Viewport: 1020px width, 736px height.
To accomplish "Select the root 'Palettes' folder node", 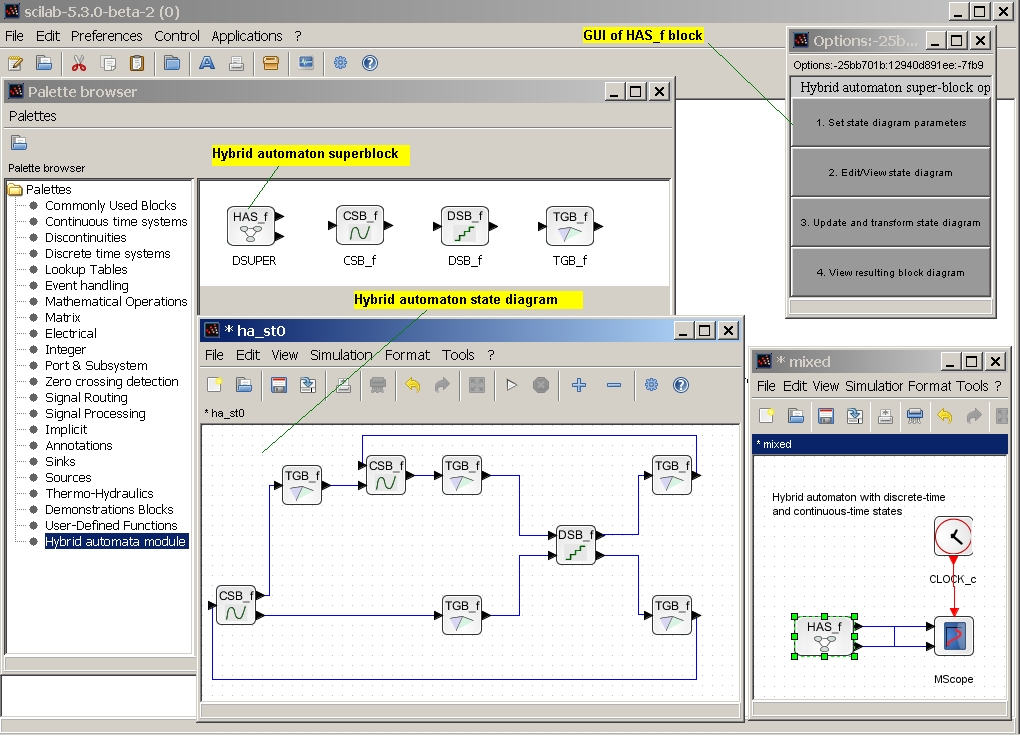I will (x=48, y=189).
